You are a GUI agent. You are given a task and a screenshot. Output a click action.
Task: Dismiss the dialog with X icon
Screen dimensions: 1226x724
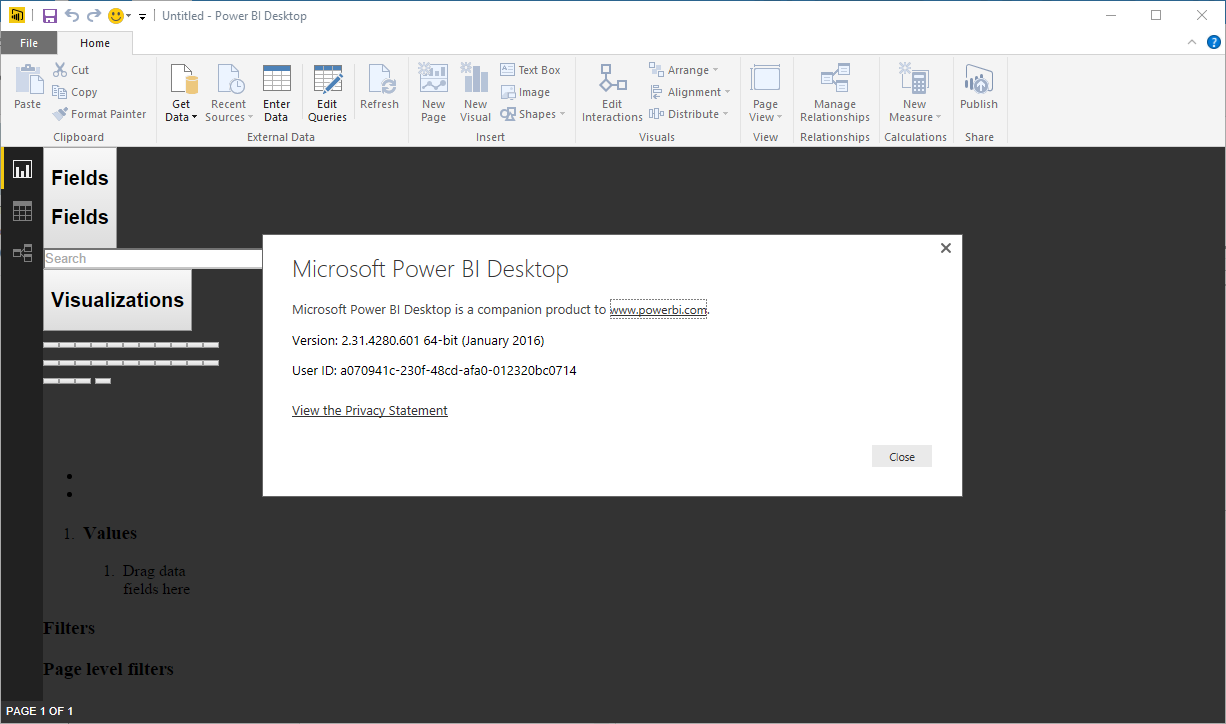tap(946, 248)
